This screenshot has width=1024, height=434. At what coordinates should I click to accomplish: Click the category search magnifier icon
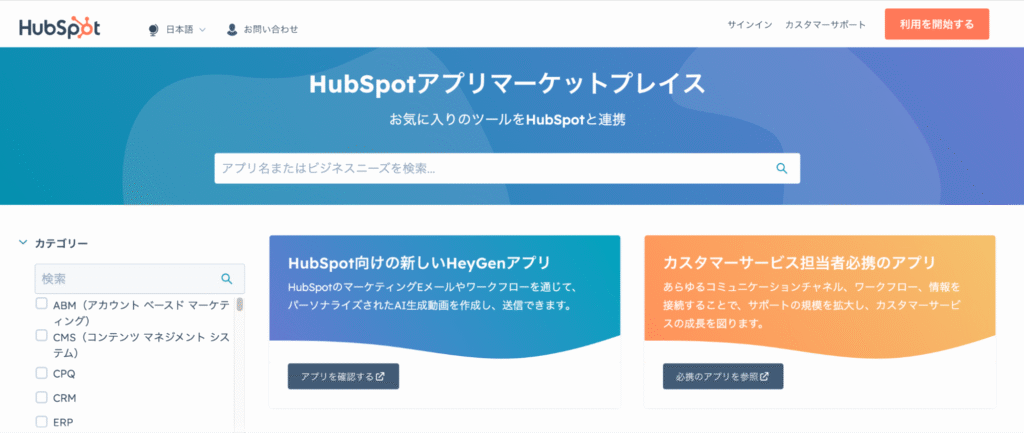227,278
